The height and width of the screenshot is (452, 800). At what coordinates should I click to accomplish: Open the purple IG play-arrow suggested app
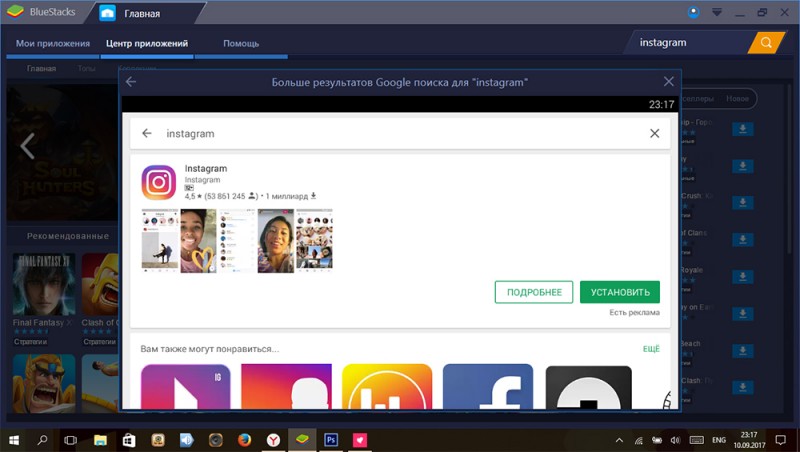coord(186,386)
